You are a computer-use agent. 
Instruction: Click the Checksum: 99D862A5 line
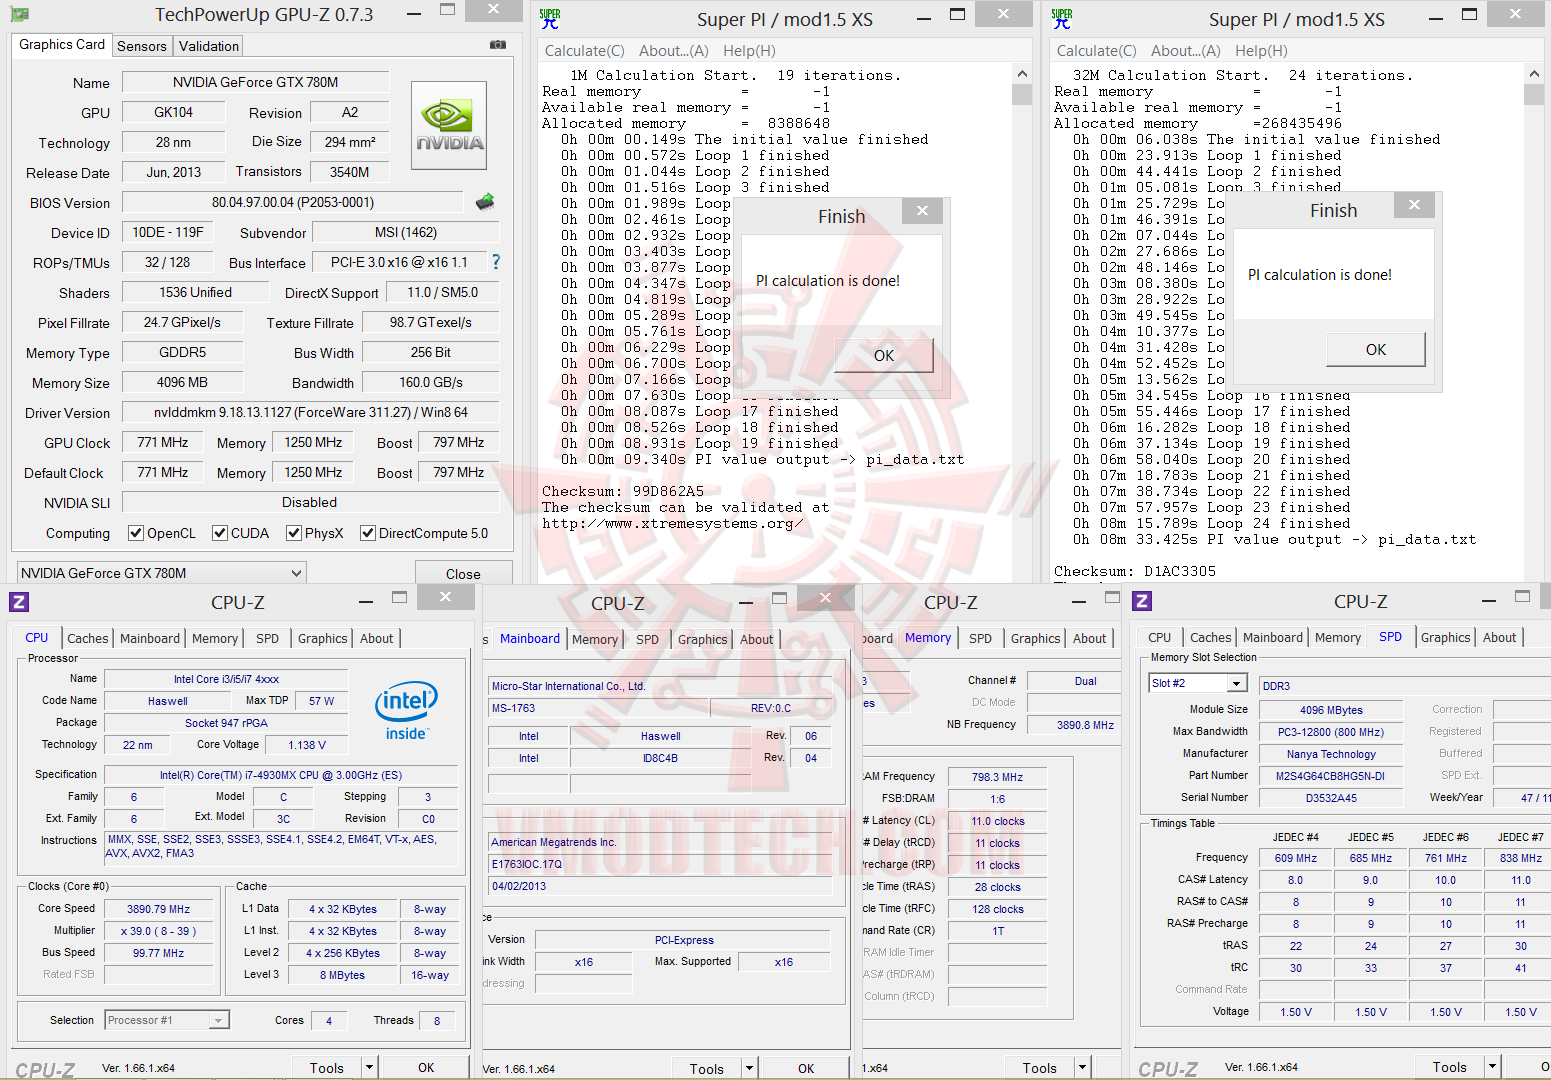tap(623, 491)
